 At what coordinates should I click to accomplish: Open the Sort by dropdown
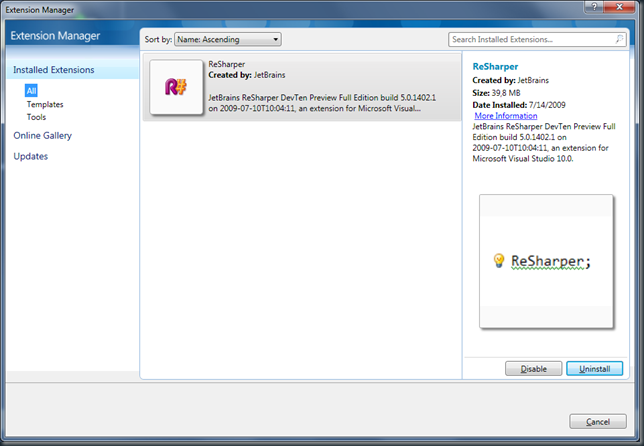click(228, 39)
